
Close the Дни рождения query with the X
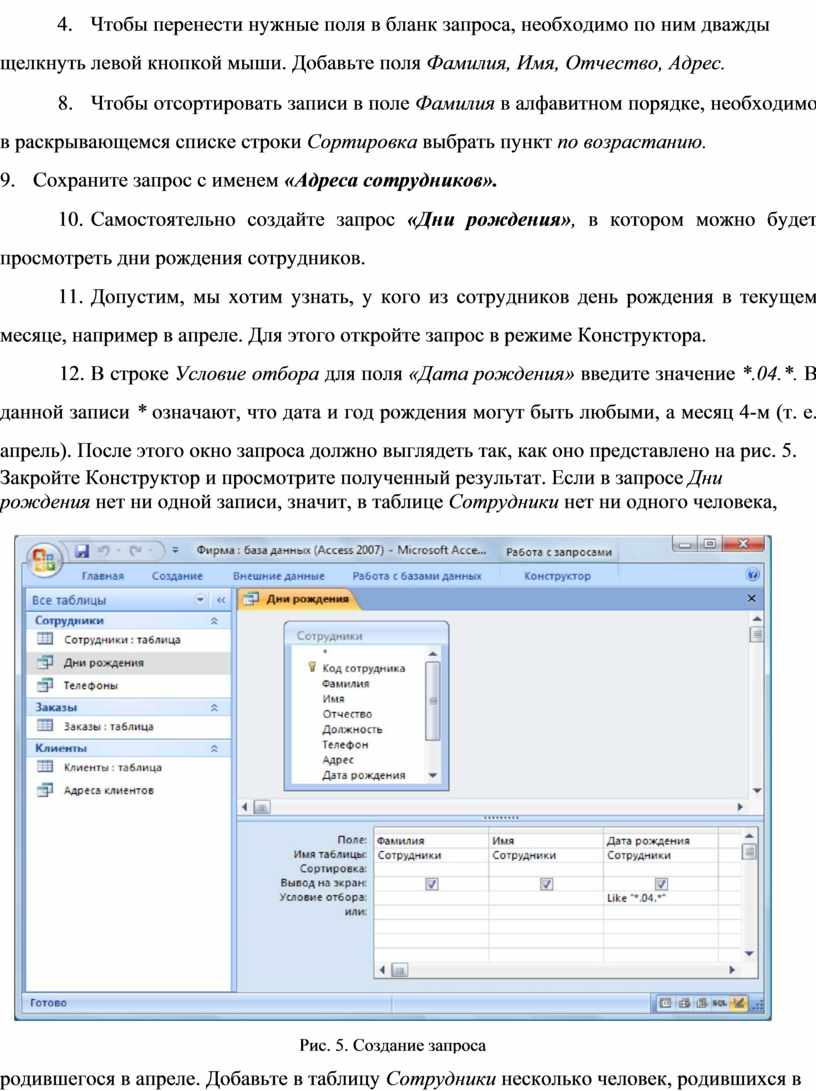tap(751, 598)
